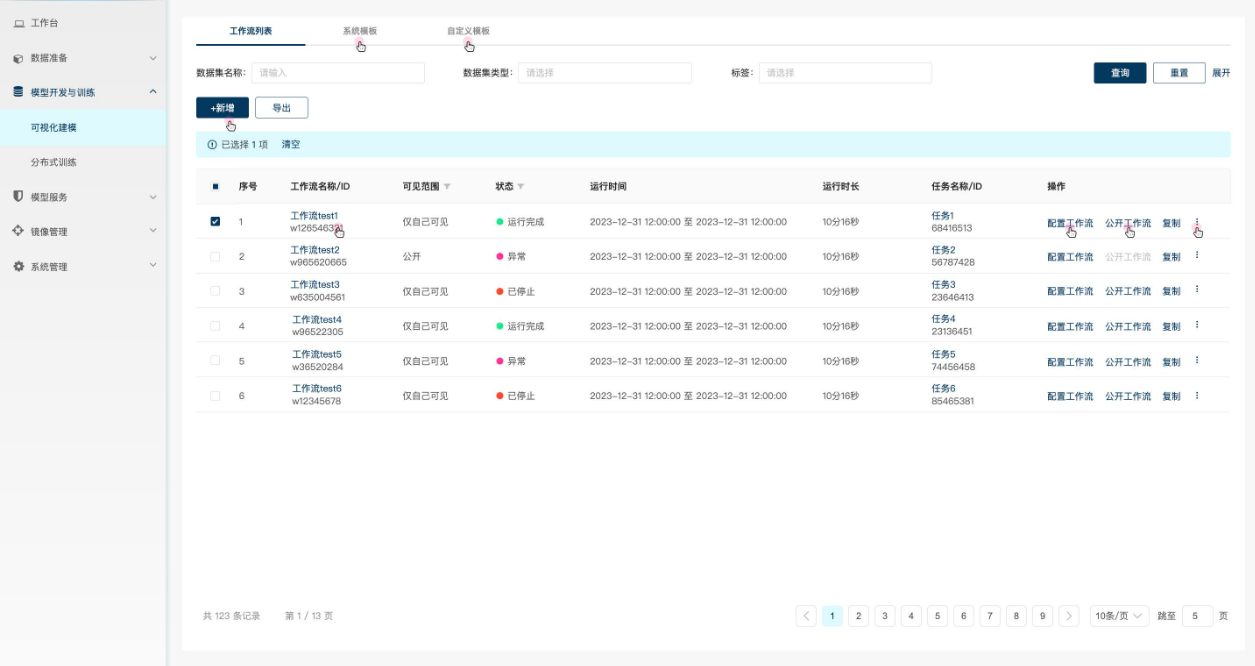Click the 镜像管理 icon in sidebar
1255x666 pixels.
pyautogui.click(x=18, y=231)
